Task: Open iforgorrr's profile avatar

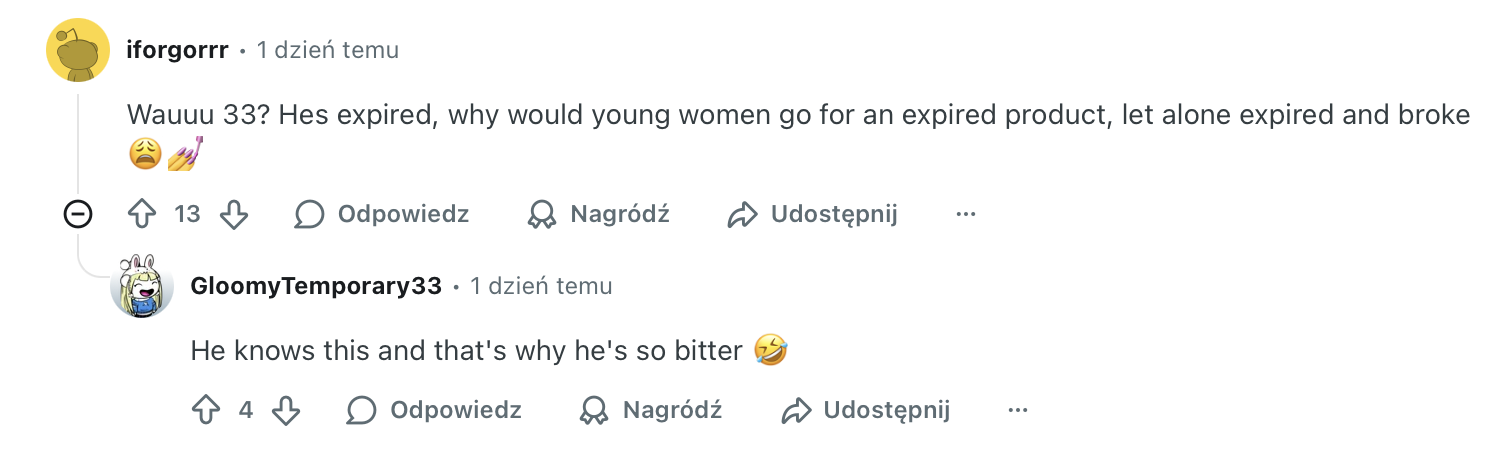Action: tap(78, 50)
